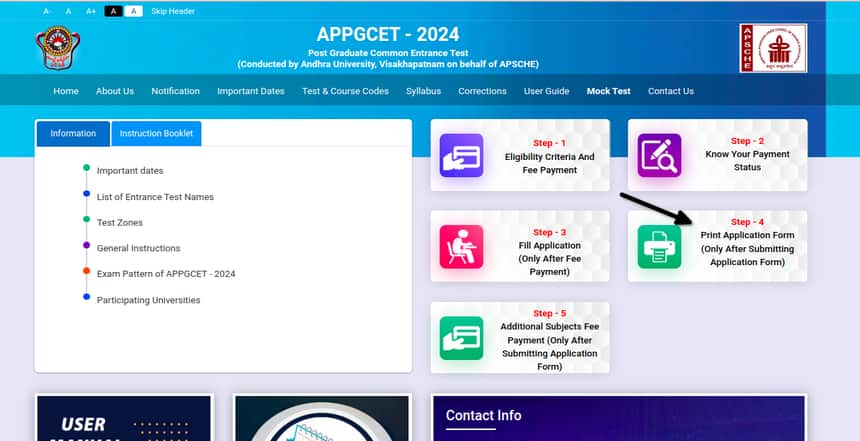
Task: Open the List of Entrance Test Names link
Action: click(x=155, y=197)
